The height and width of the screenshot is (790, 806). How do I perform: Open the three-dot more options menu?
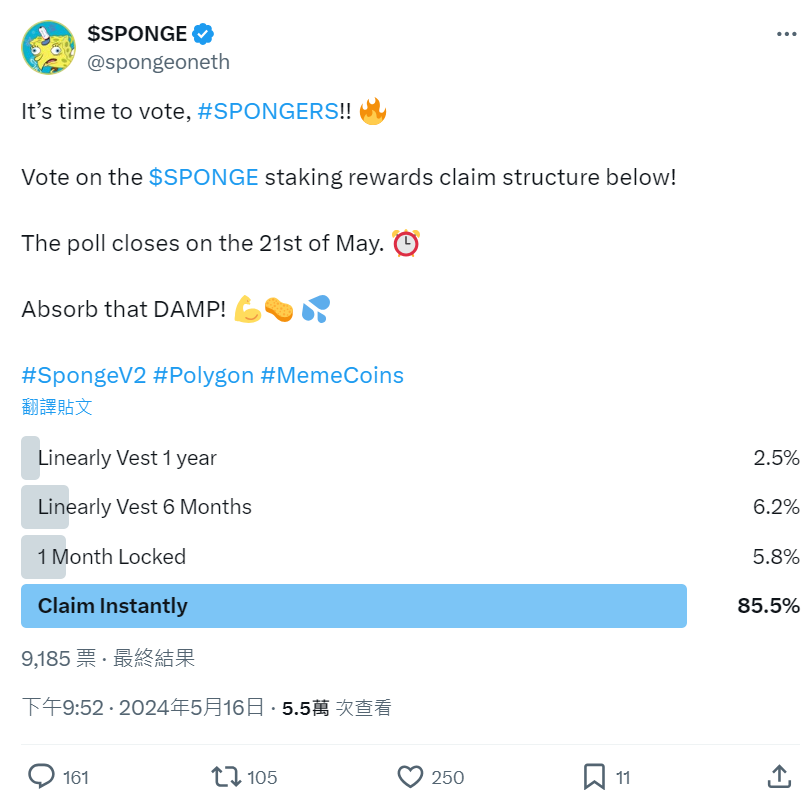[x=787, y=34]
